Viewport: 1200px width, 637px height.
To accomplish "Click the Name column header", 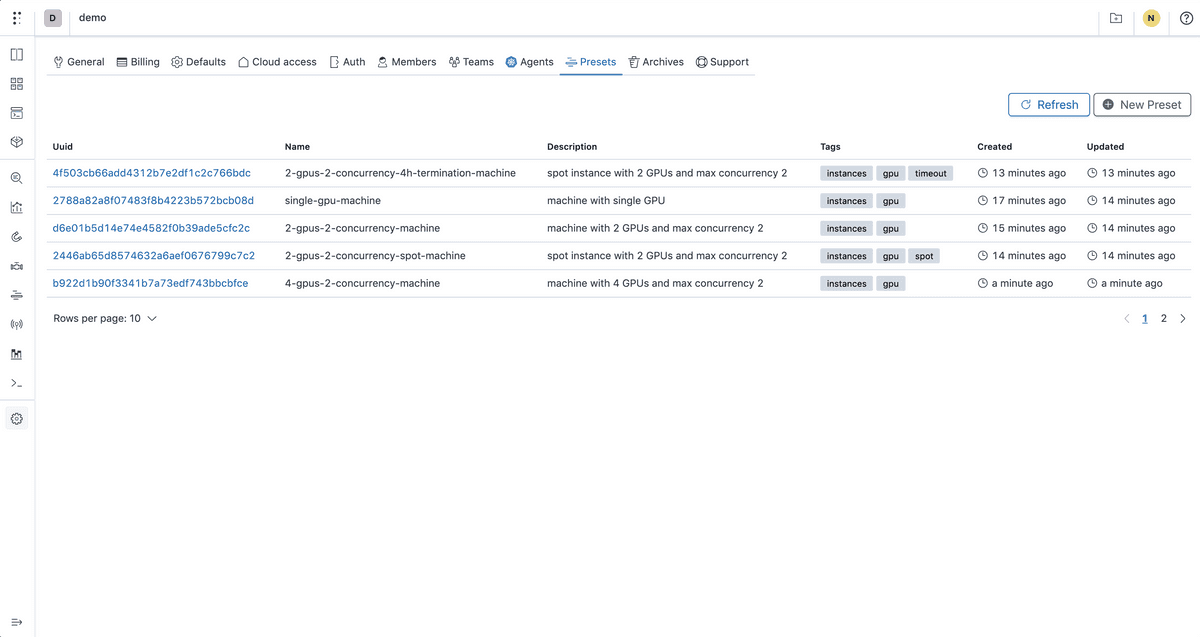I will 298,146.
